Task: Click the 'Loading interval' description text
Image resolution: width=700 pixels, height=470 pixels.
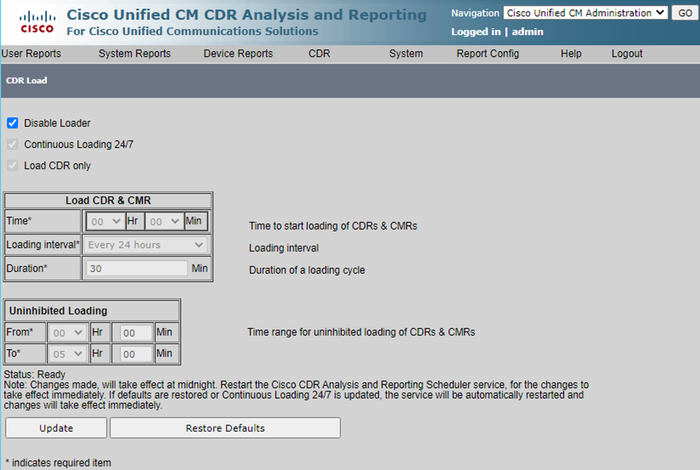Action: pos(283,248)
